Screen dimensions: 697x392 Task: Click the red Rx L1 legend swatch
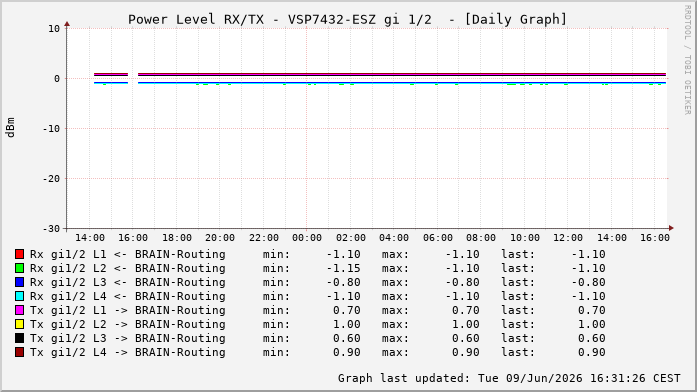[19, 254]
